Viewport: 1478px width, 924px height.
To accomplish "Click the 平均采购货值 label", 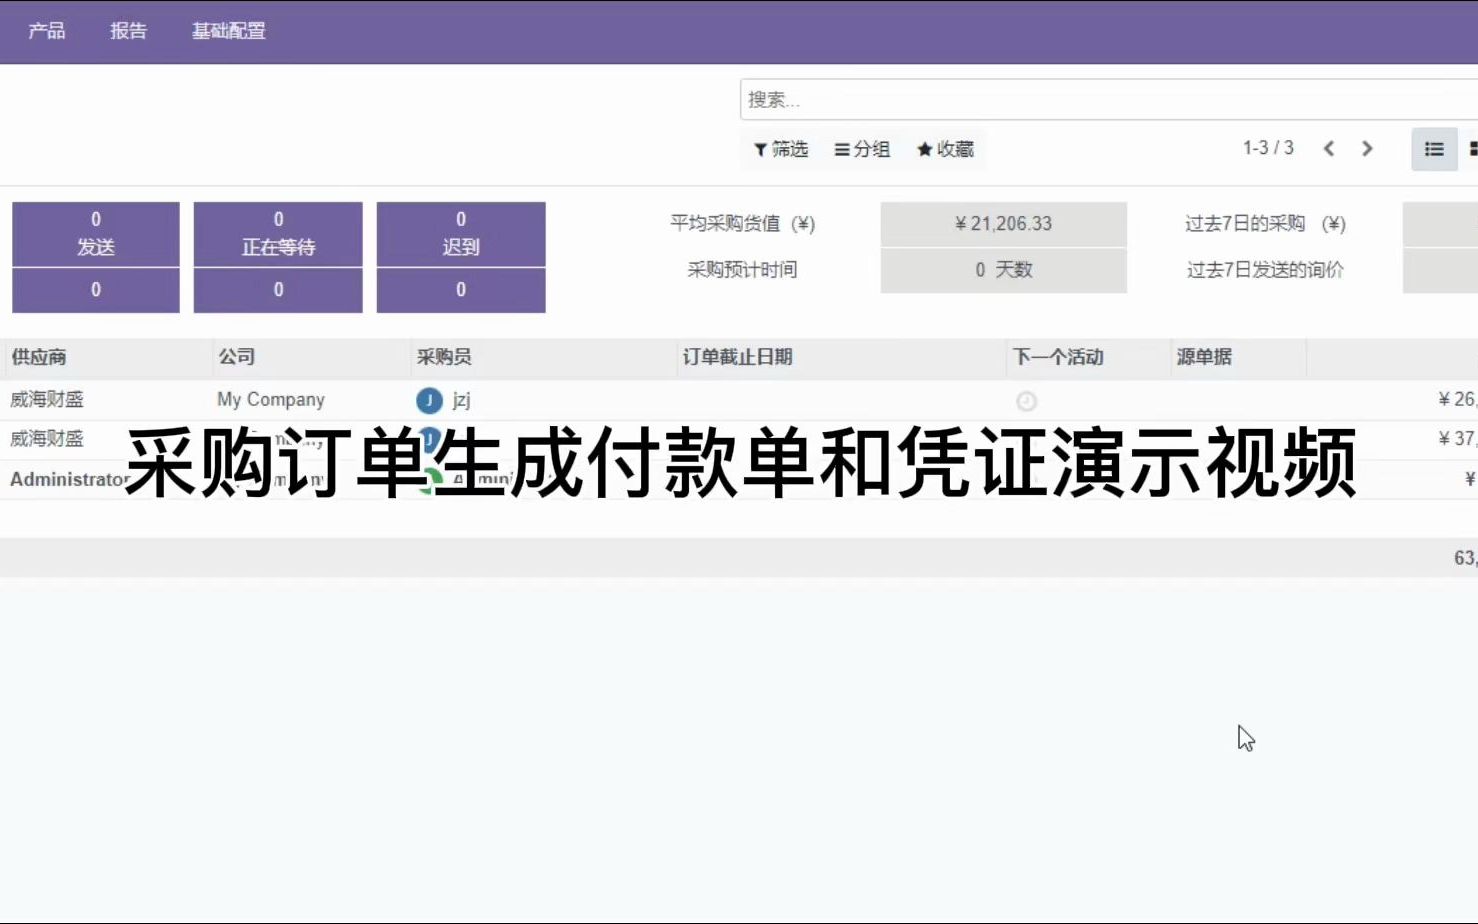I will pyautogui.click(x=742, y=224).
